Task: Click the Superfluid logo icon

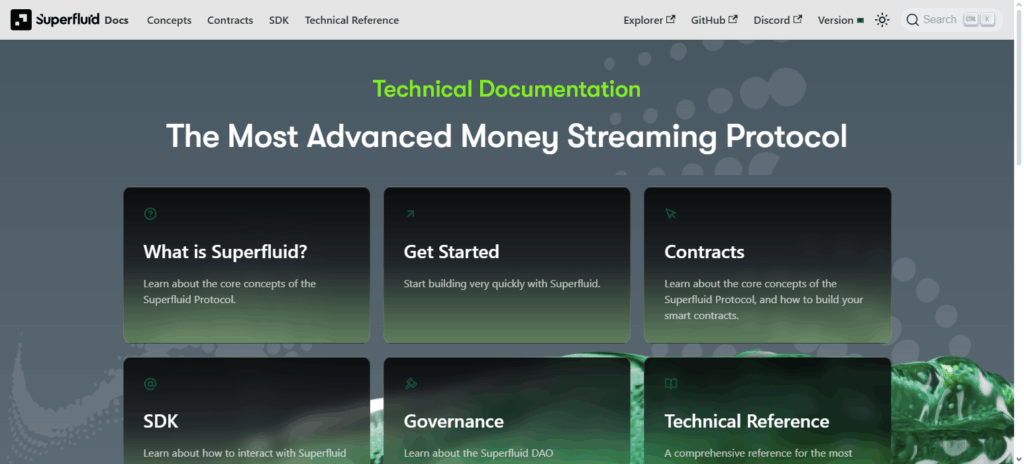Action: tap(21, 20)
